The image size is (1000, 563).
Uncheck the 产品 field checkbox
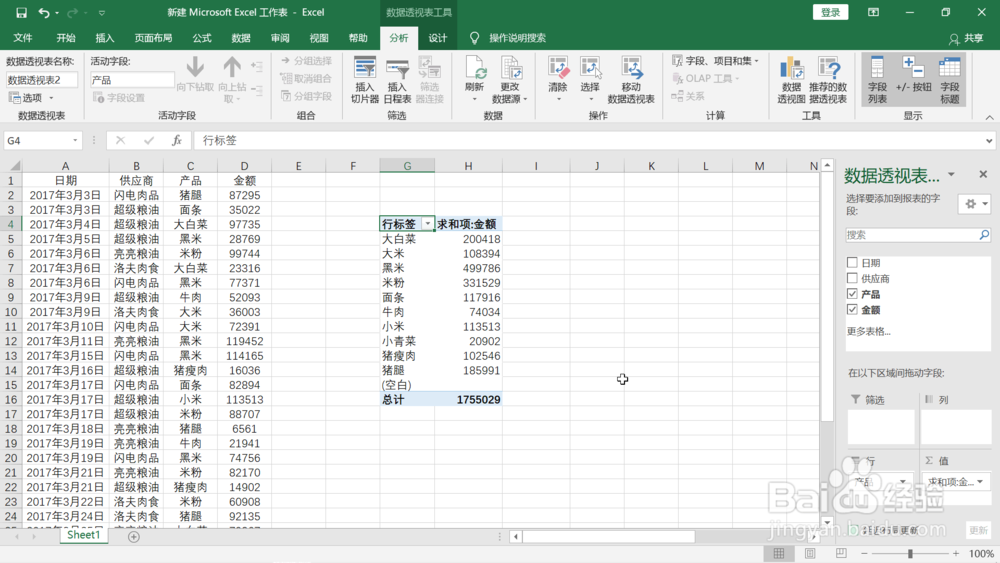[852, 294]
